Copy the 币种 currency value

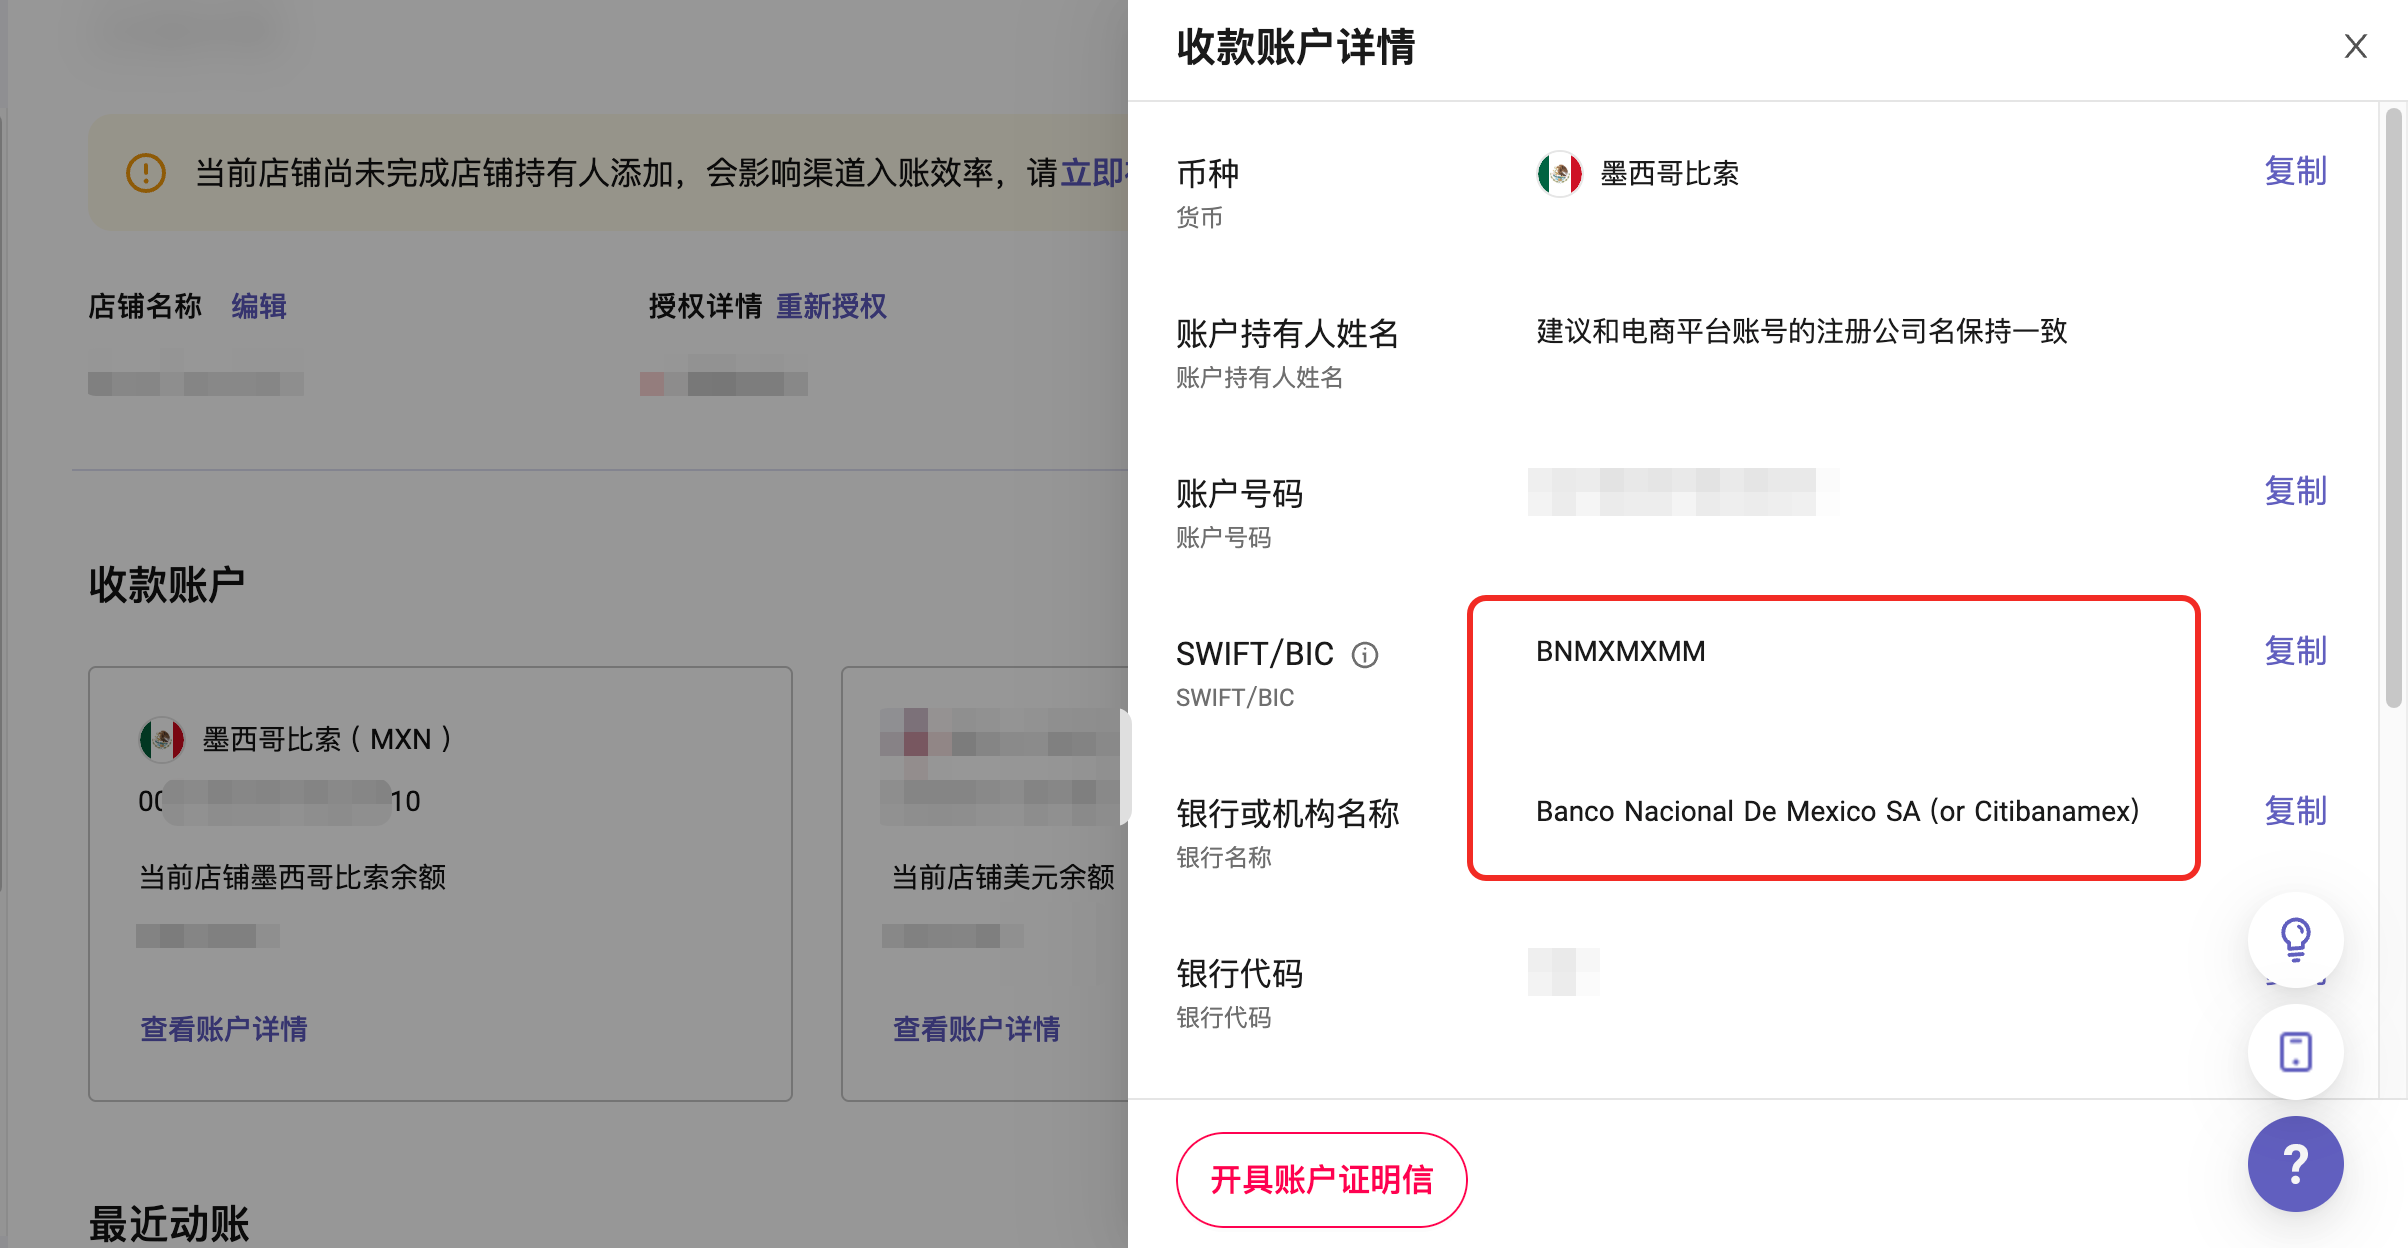click(2295, 172)
